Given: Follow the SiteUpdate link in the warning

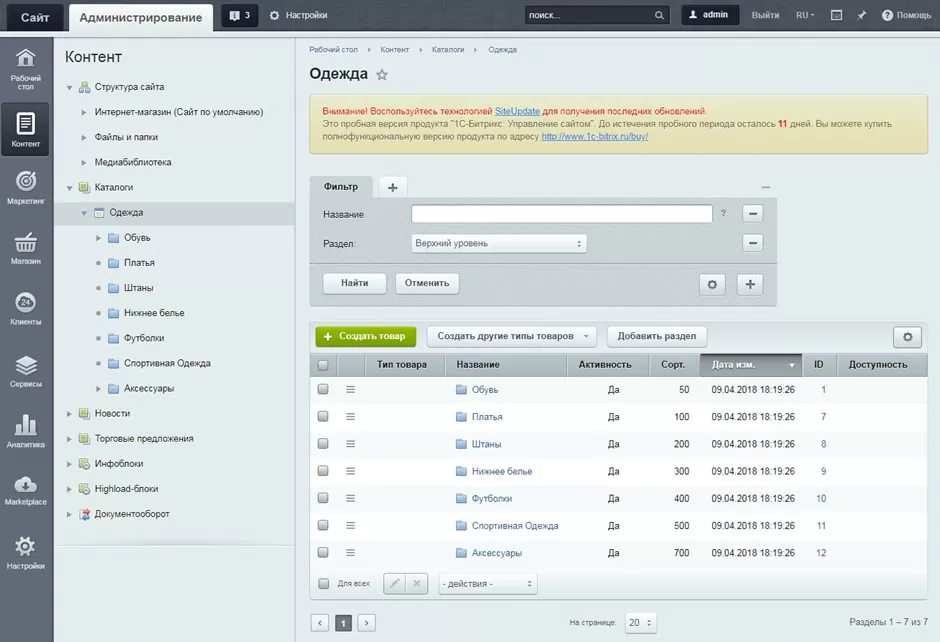Looking at the screenshot, I should click(517, 111).
